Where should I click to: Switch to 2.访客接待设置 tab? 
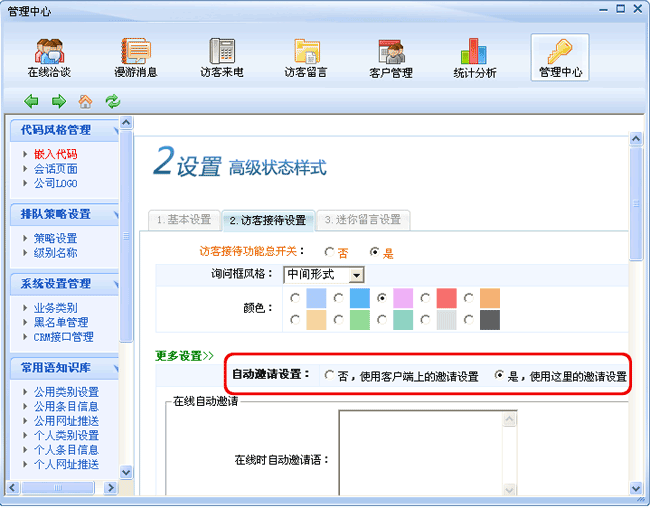(268, 220)
